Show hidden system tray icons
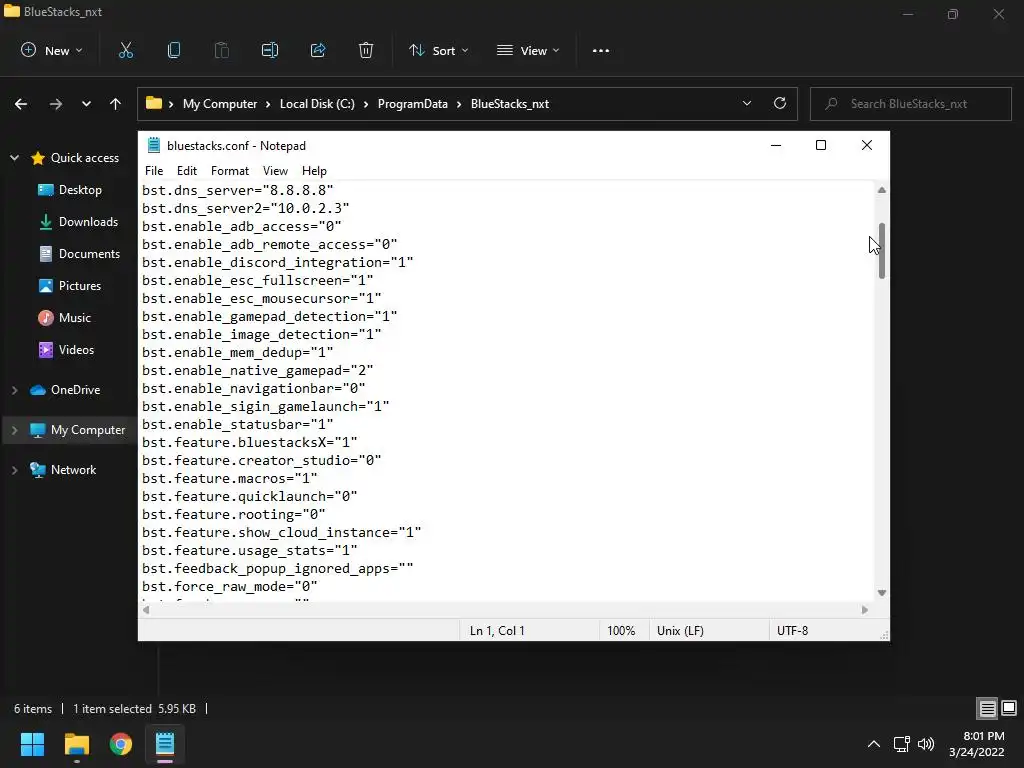Screen dimensions: 1024x768 point(874,744)
